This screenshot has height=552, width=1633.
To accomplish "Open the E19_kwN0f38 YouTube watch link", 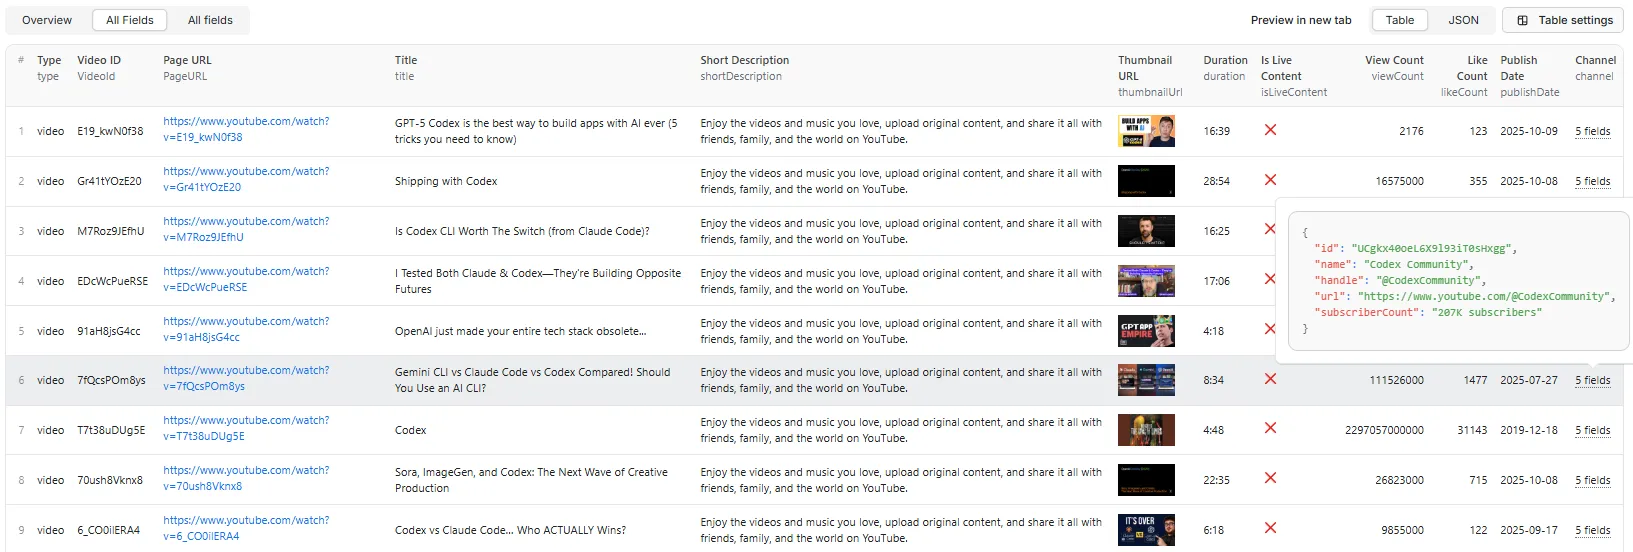I will (x=246, y=129).
